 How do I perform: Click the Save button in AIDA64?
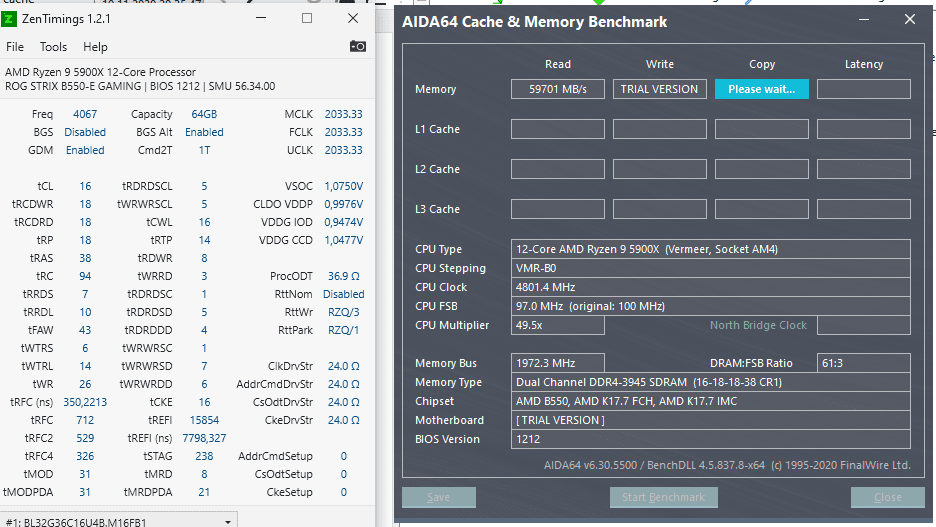click(x=439, y=497)
